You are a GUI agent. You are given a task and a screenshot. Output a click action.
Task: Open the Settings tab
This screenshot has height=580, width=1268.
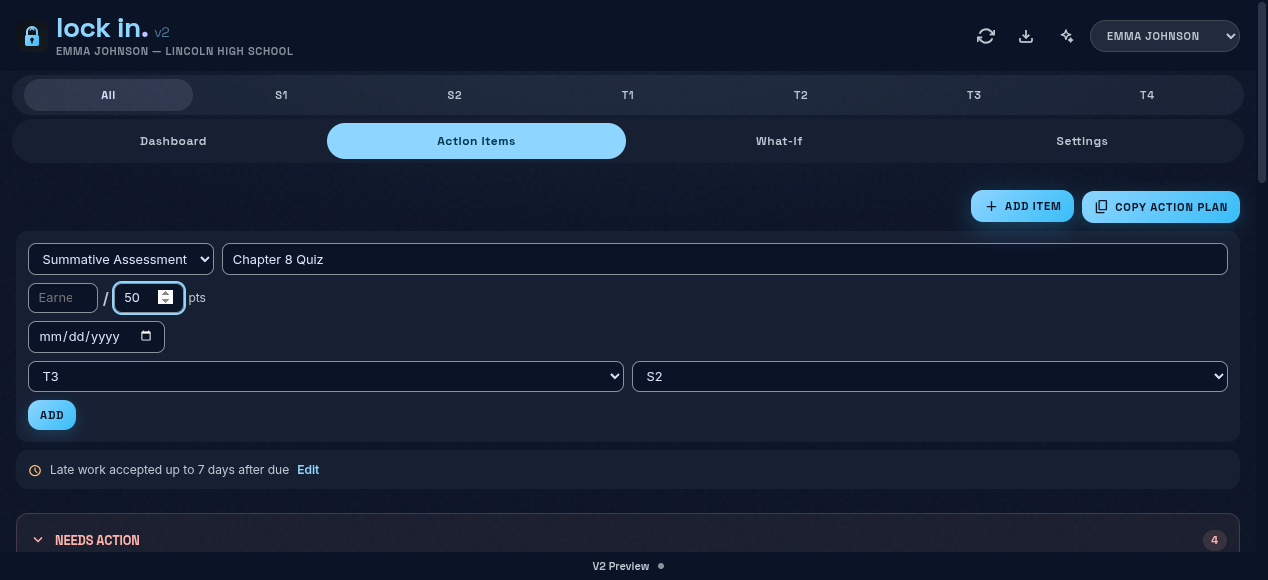click(x=1082, y=141)
